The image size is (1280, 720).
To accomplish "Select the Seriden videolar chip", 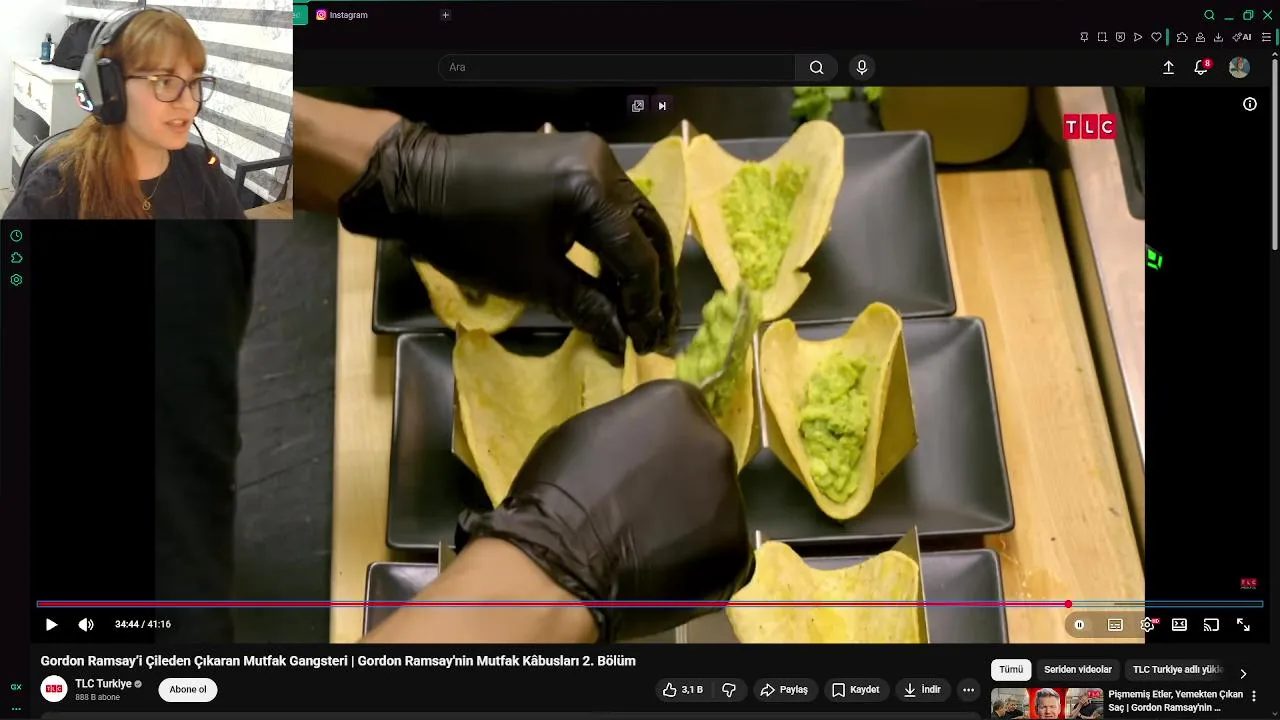I will point(1078,670).
